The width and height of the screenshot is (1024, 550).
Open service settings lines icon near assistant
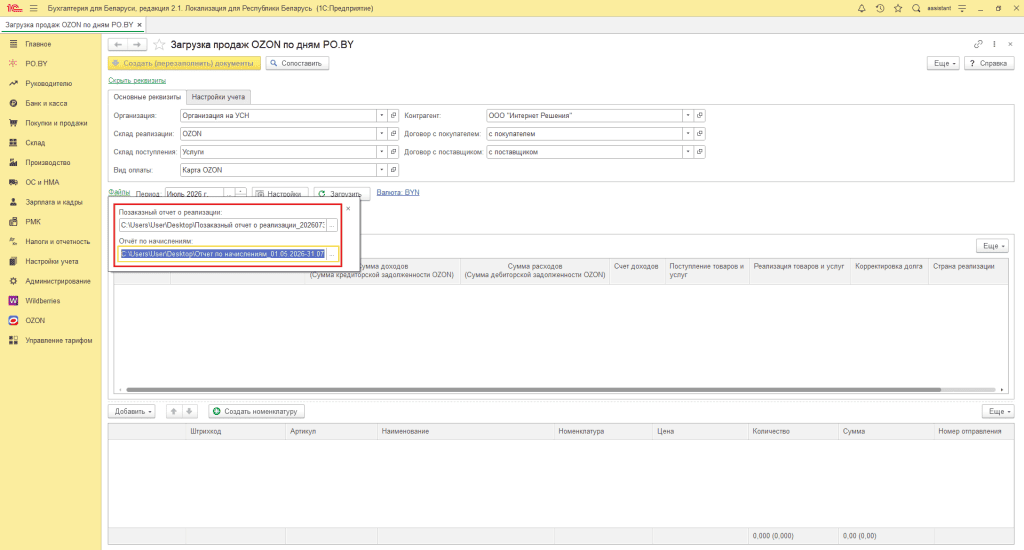962,8
